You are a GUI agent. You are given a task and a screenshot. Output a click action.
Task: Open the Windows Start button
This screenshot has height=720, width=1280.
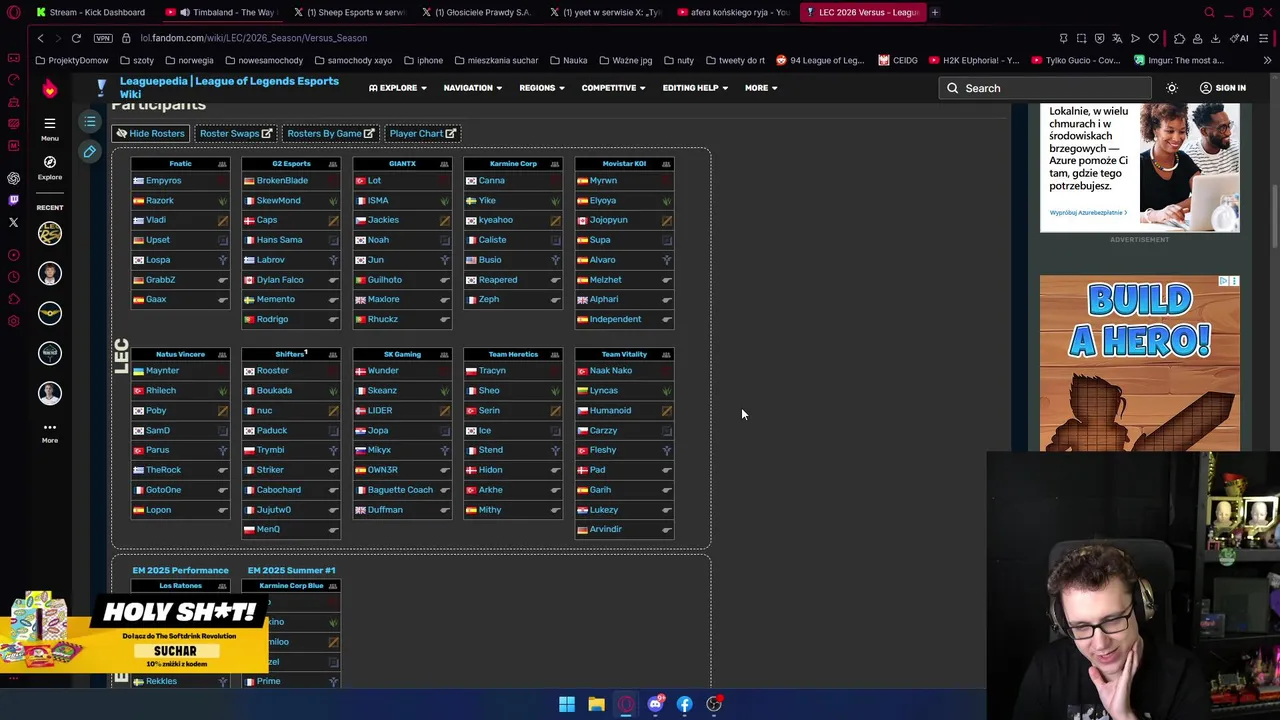click(567, 704)
